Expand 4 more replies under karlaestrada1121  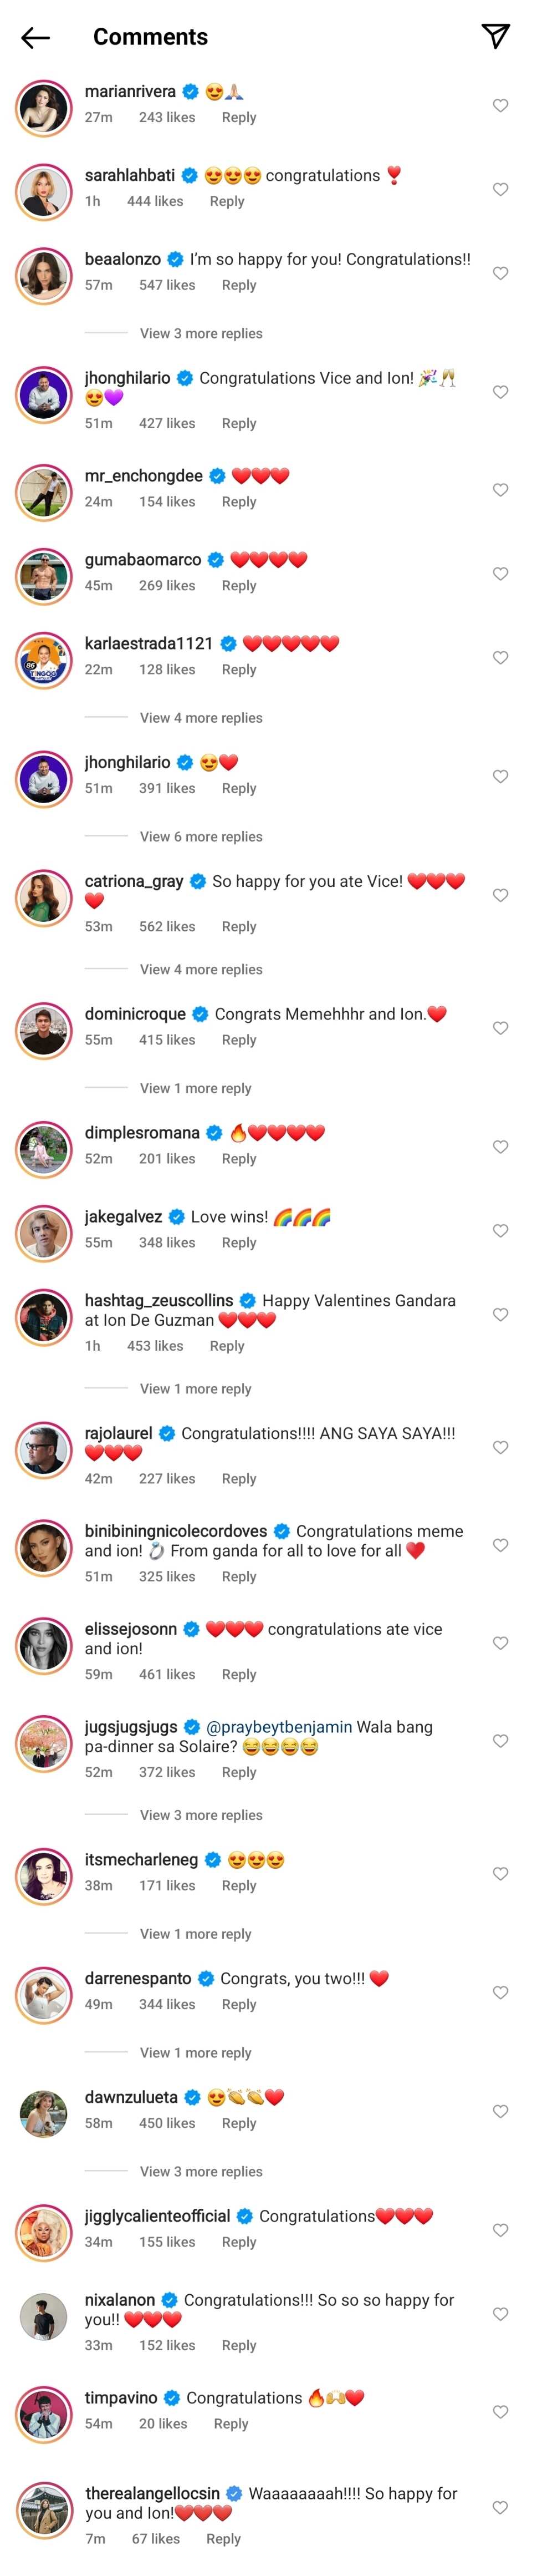click(201, 718)
